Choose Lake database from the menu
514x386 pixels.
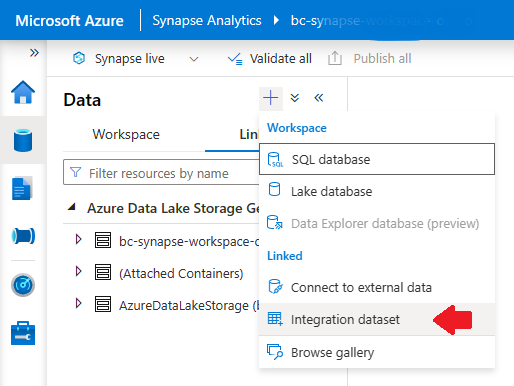click(x=377, y=191)
